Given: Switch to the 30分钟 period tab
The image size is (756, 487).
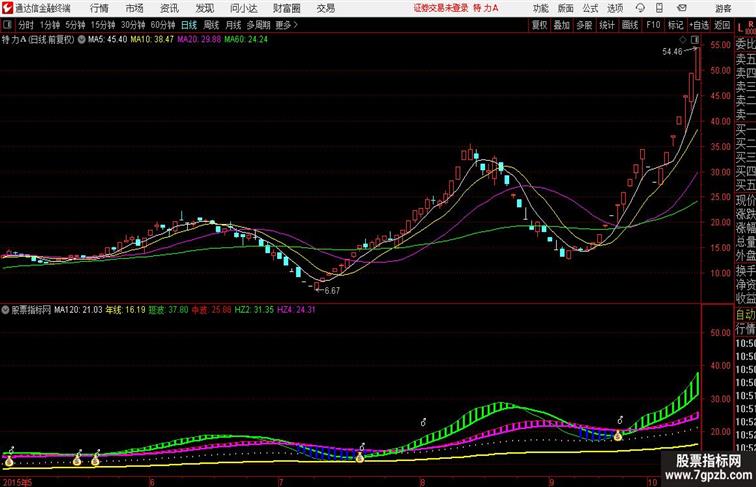Looking at the screenshot, I should [x=133, y=25].
